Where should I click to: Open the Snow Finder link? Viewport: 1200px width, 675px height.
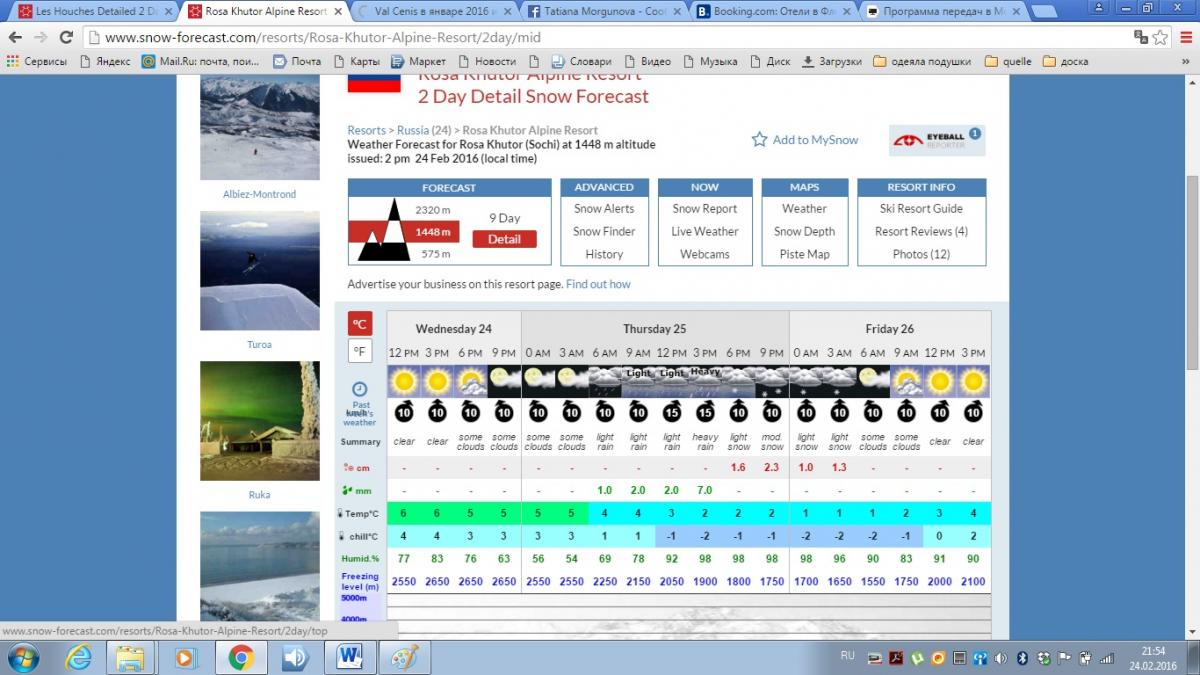coord(604,231)
